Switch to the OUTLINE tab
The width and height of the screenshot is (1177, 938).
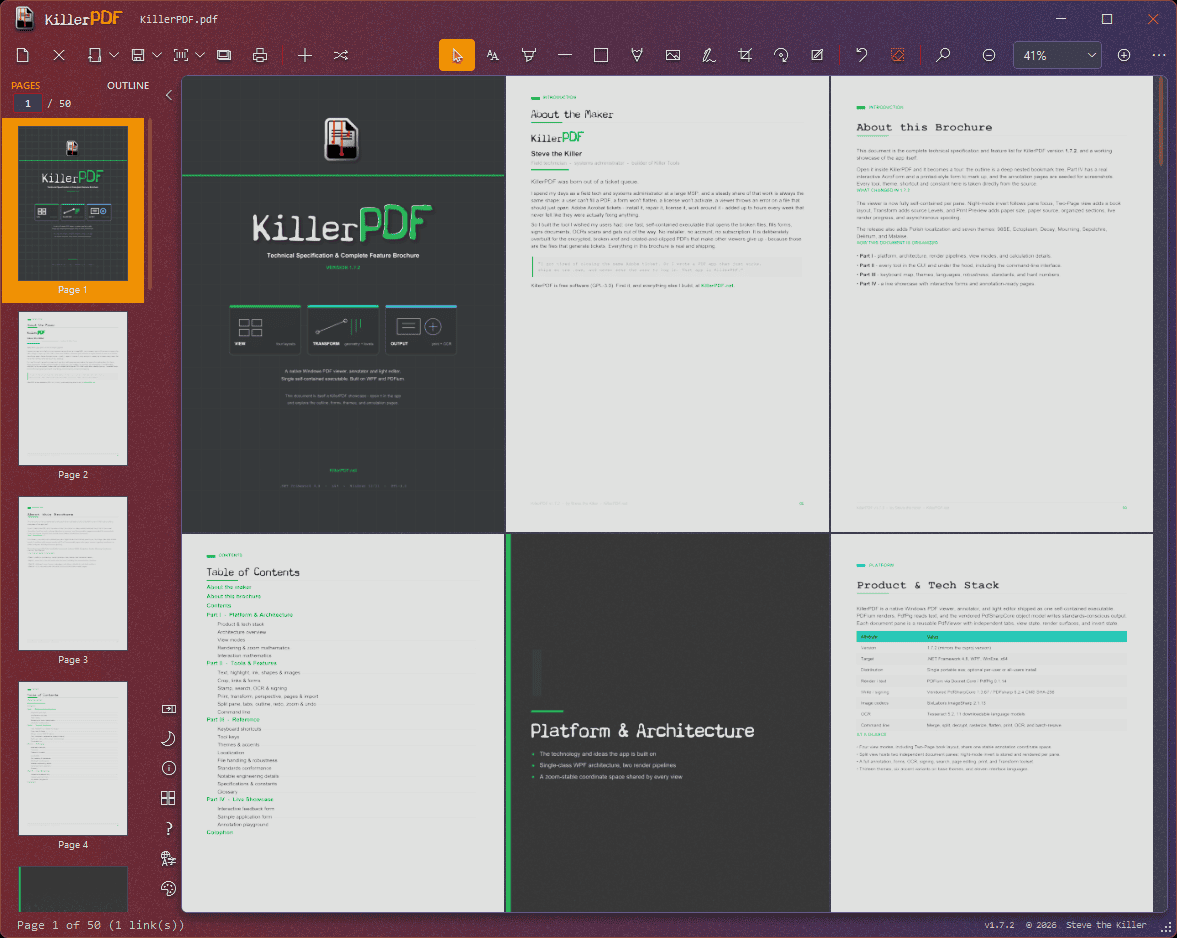pos(128,86)
